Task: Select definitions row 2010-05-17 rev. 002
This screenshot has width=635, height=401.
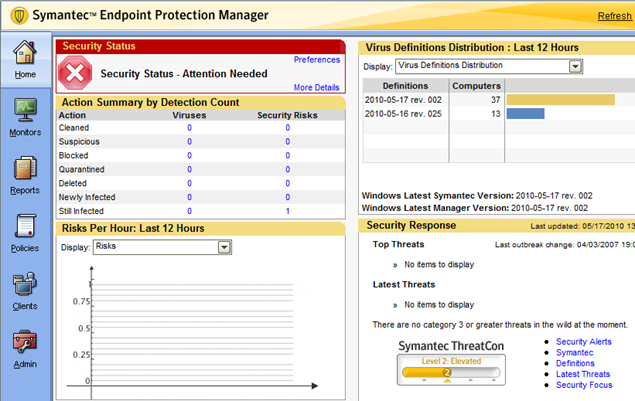Action: tap(403, 100)
